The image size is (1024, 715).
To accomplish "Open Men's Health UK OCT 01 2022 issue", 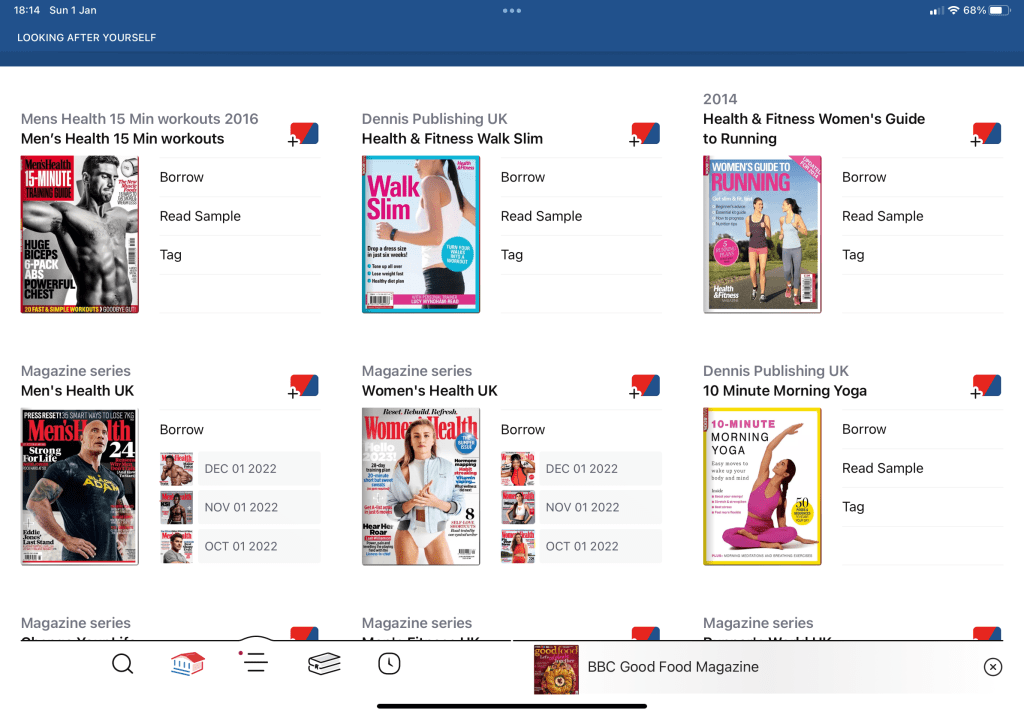I will point(240,546).
